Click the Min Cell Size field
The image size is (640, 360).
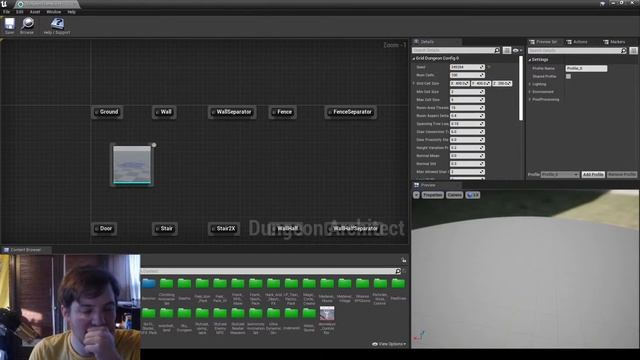467,91
